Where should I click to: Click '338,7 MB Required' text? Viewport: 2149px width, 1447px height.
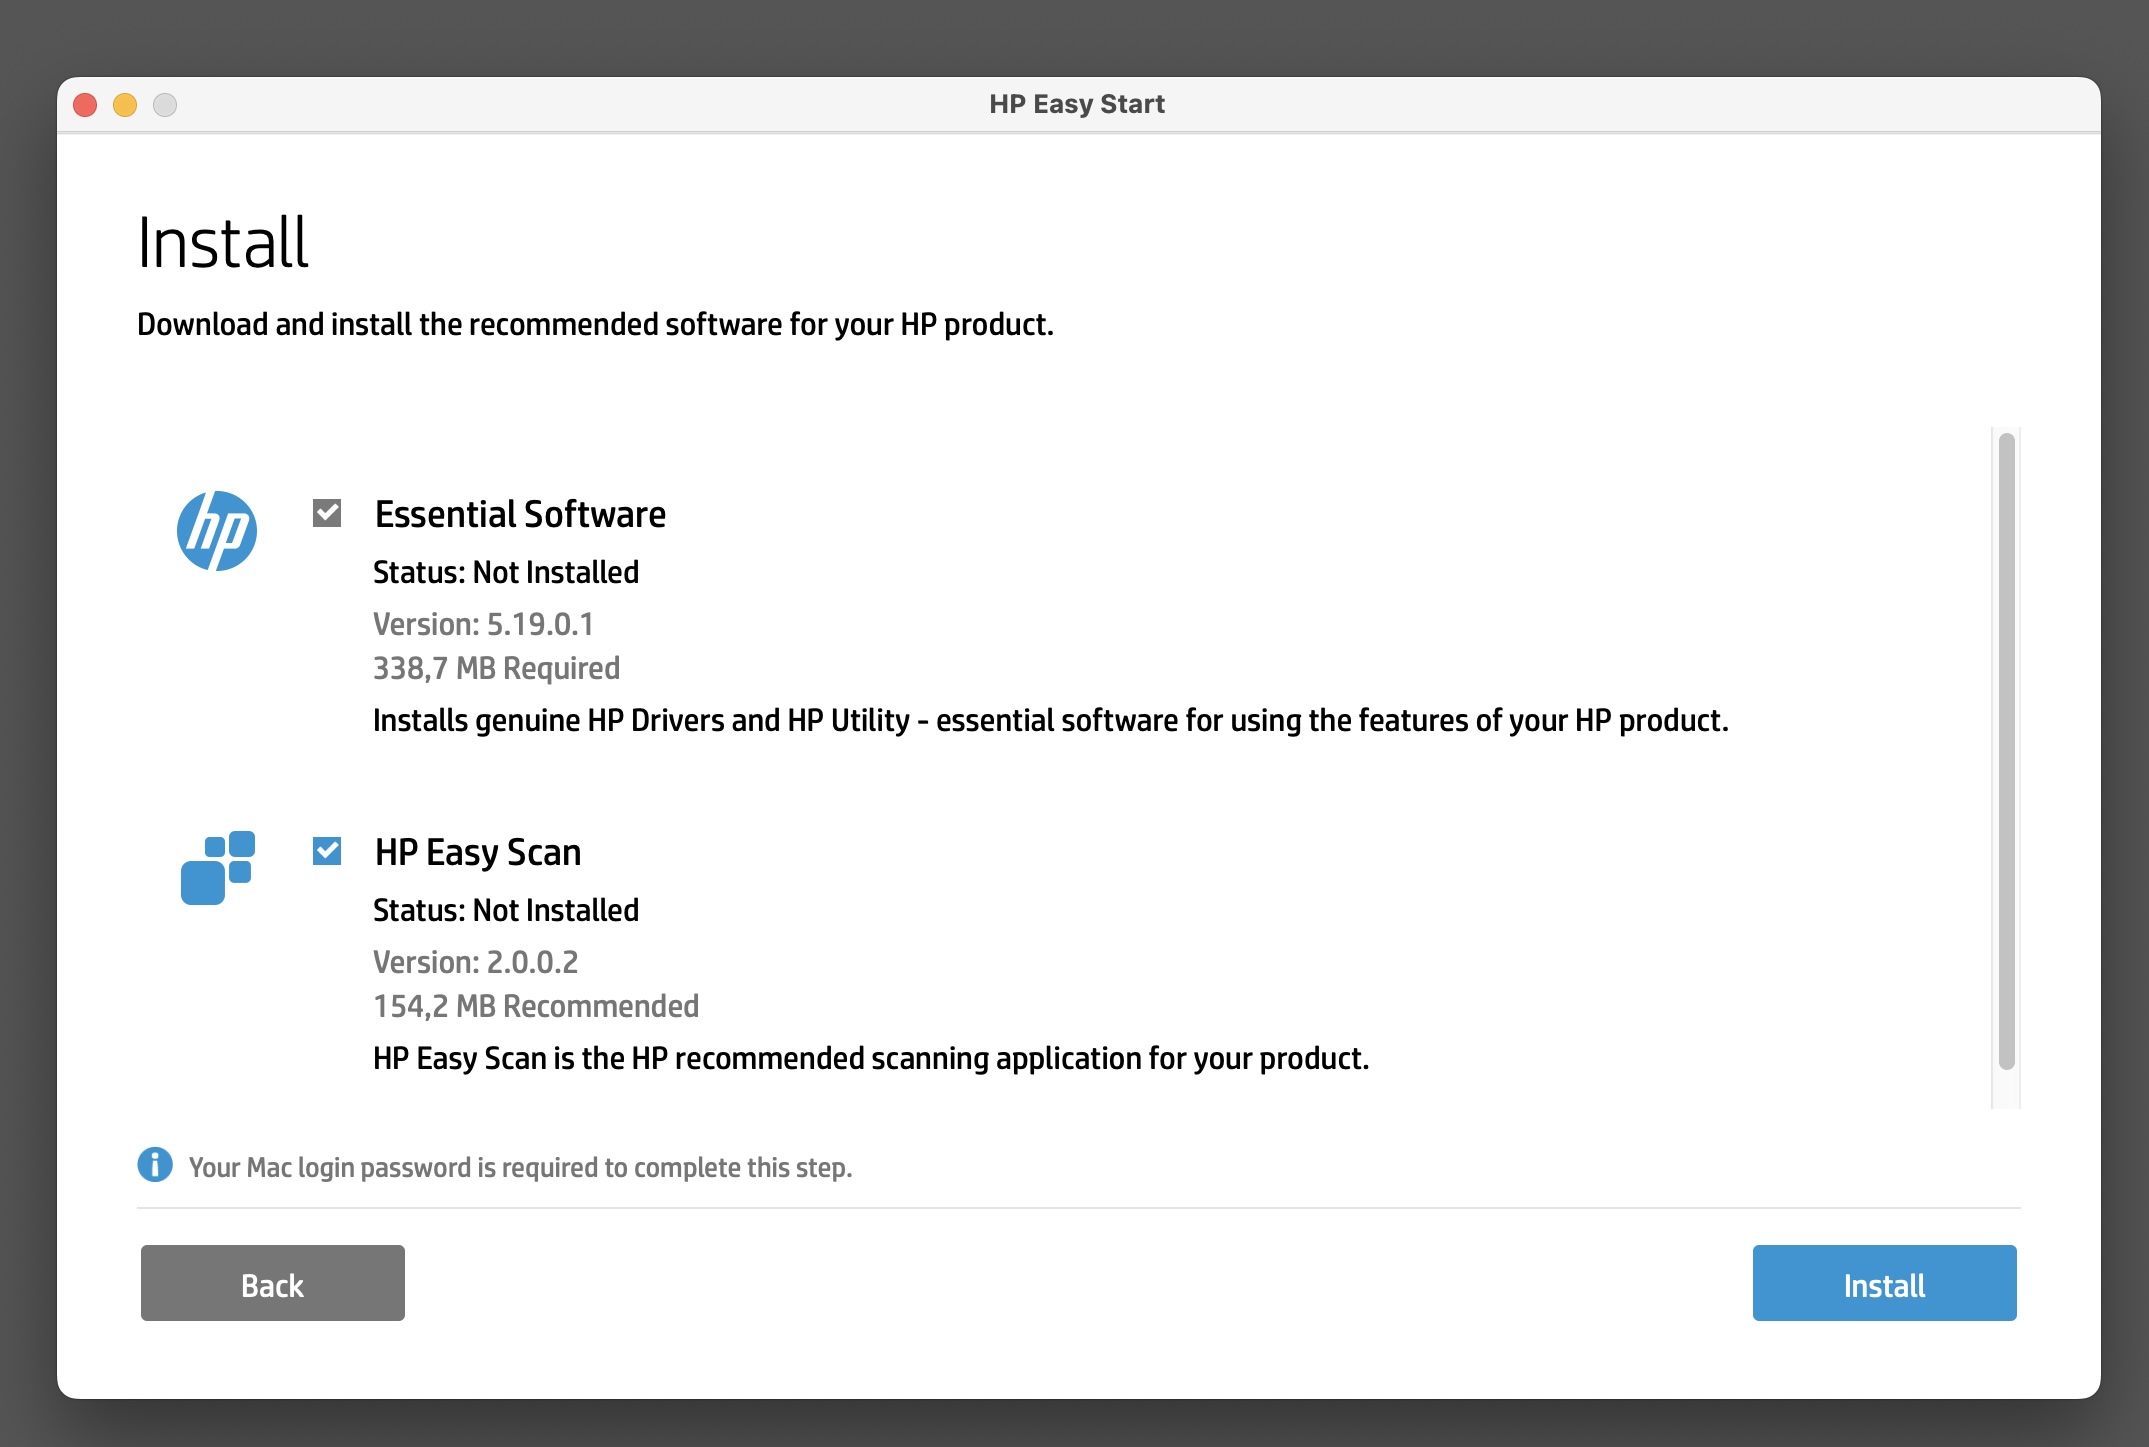pyautogui.click(x=496, y=668)
